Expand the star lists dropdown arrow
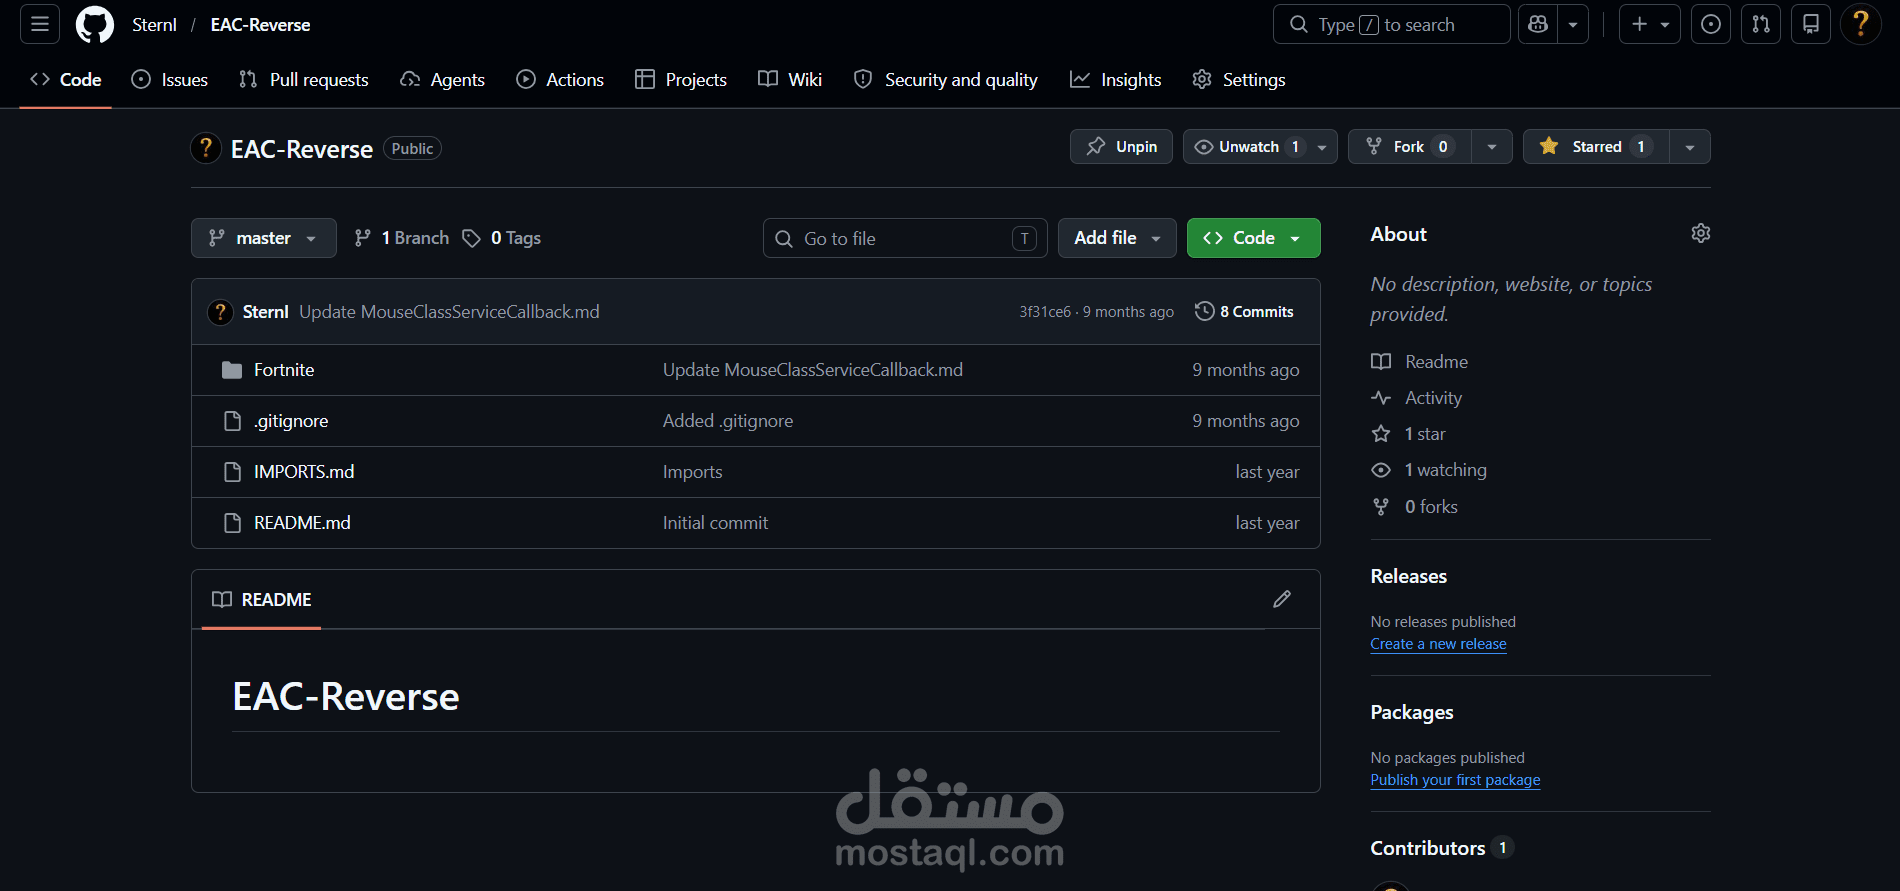The image size is (1900, 891). 1690,147
